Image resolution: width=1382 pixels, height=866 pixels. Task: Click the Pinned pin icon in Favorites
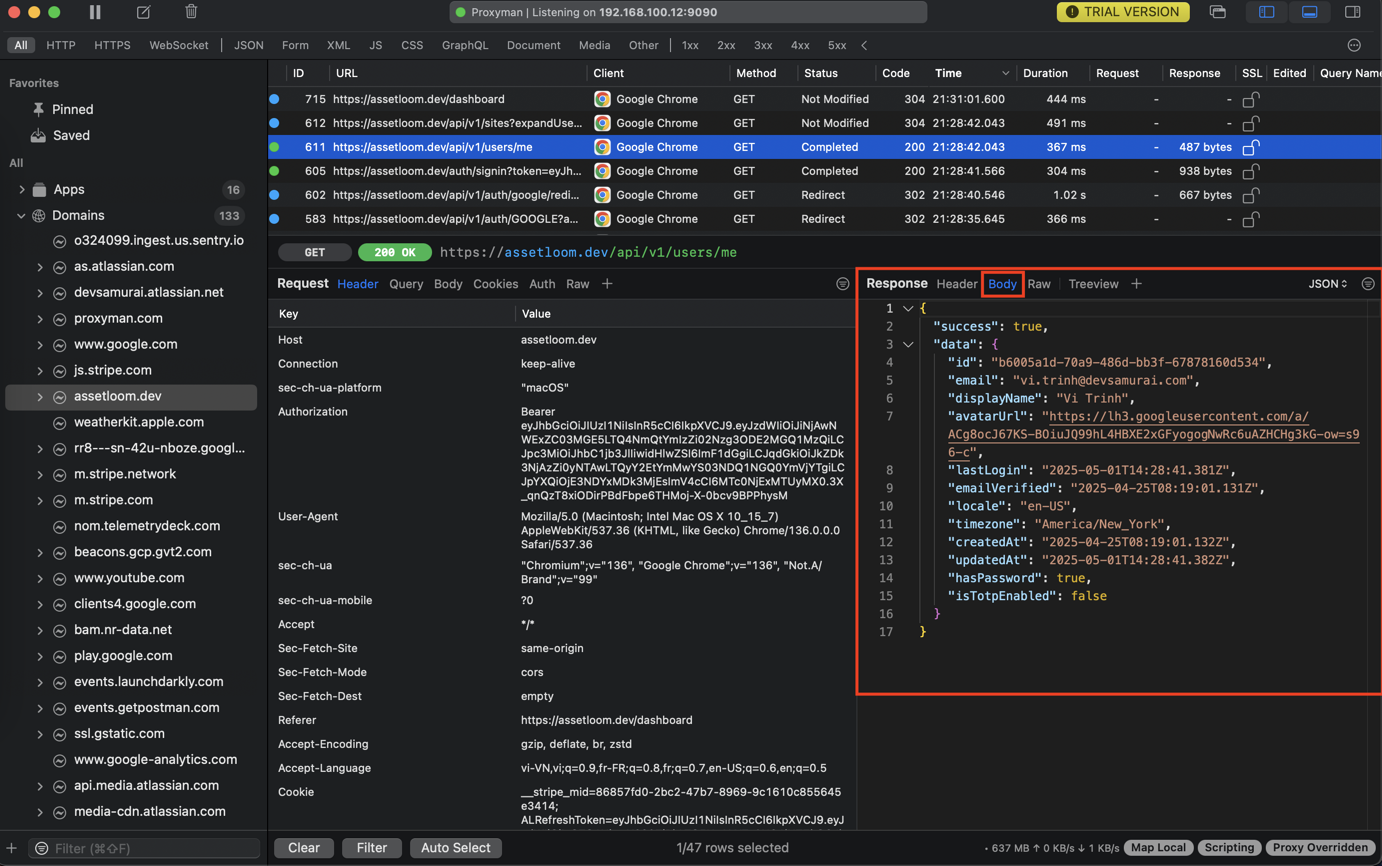(x=38, y=109)
